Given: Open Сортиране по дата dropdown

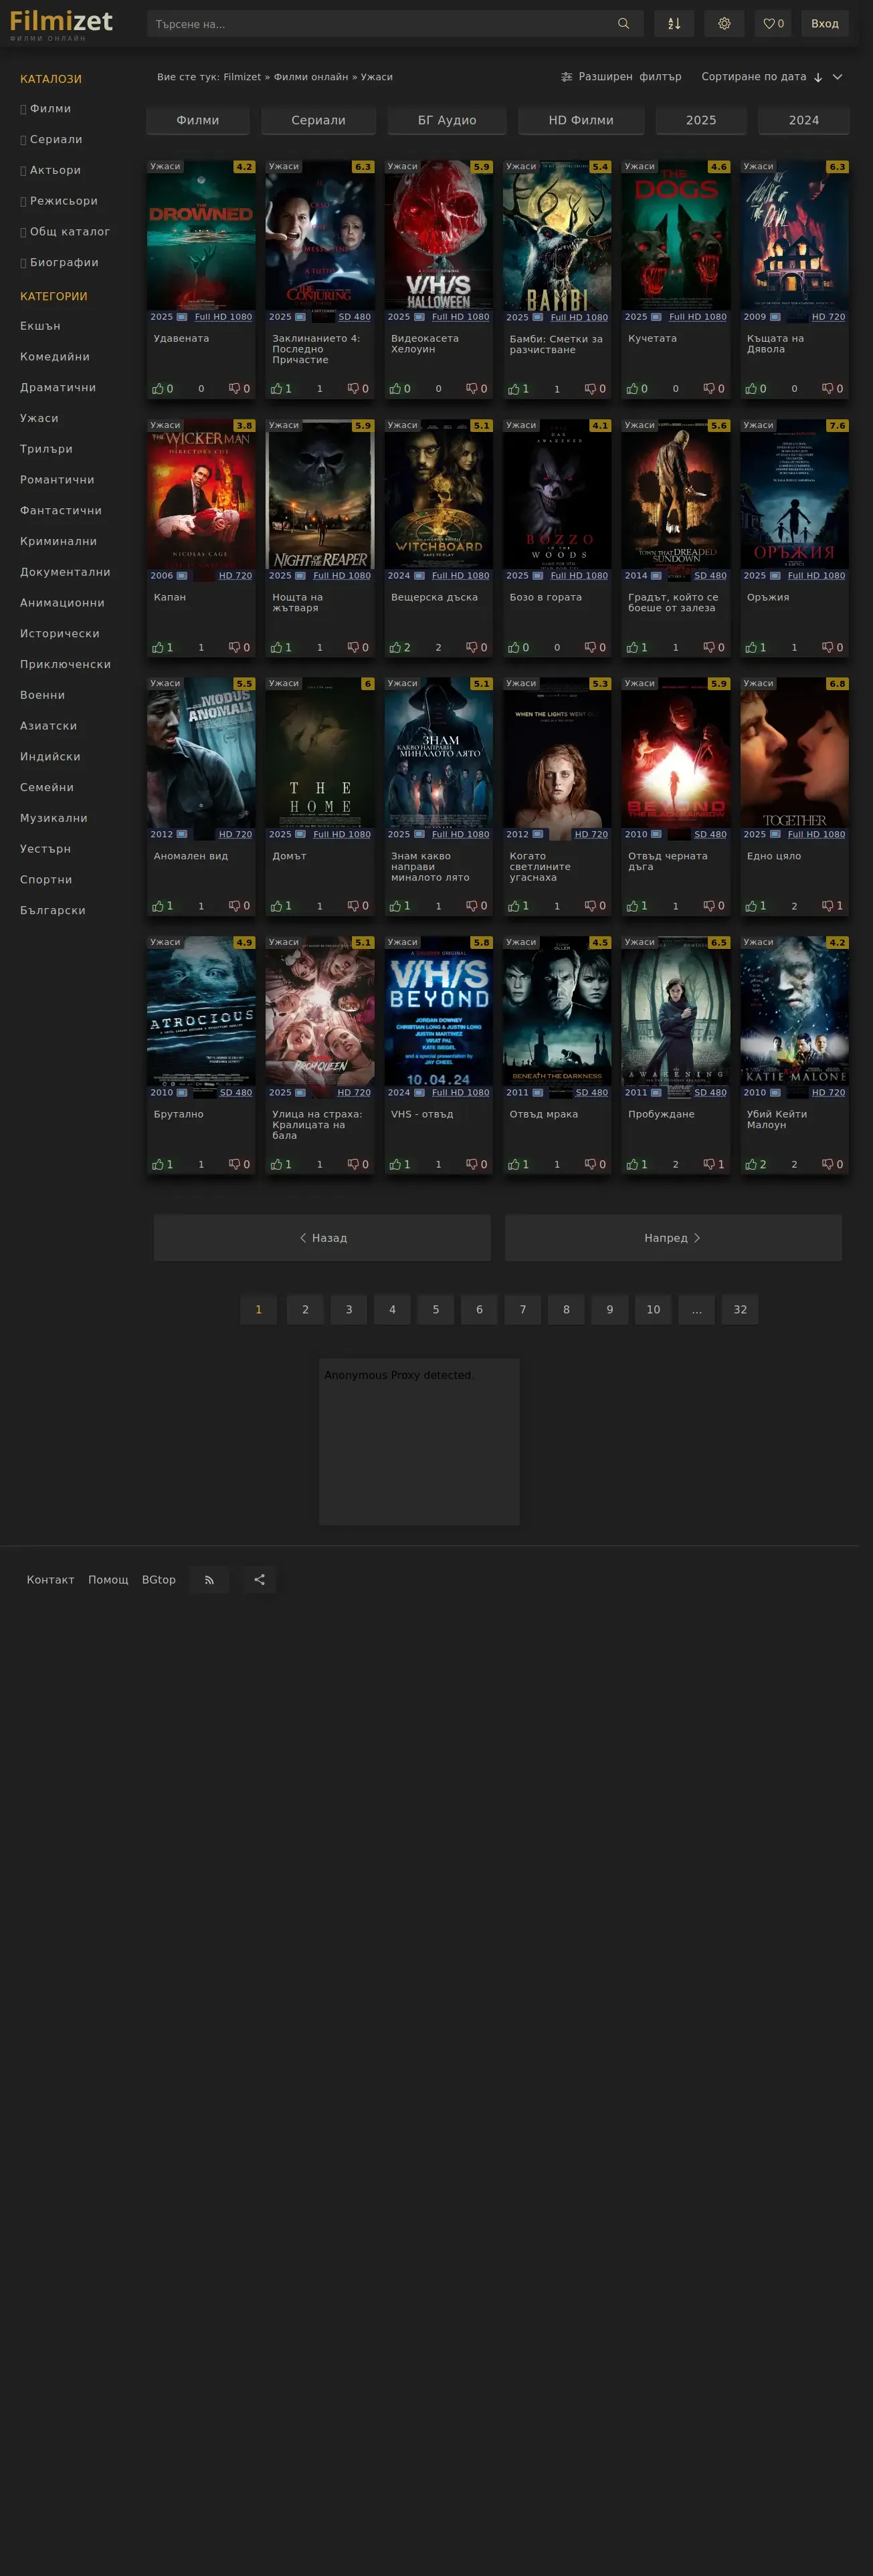Looking at the screenshot, I should 771,77.
